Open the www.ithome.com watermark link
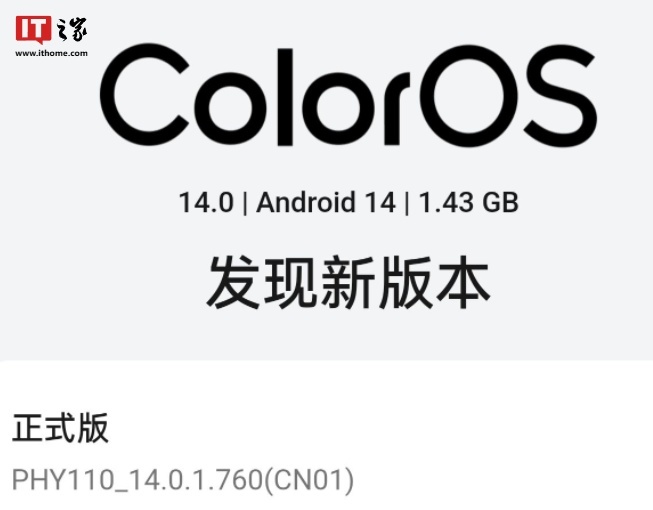Image resolution: width=653 pixels, height=510 pixels. pos(52,53)
